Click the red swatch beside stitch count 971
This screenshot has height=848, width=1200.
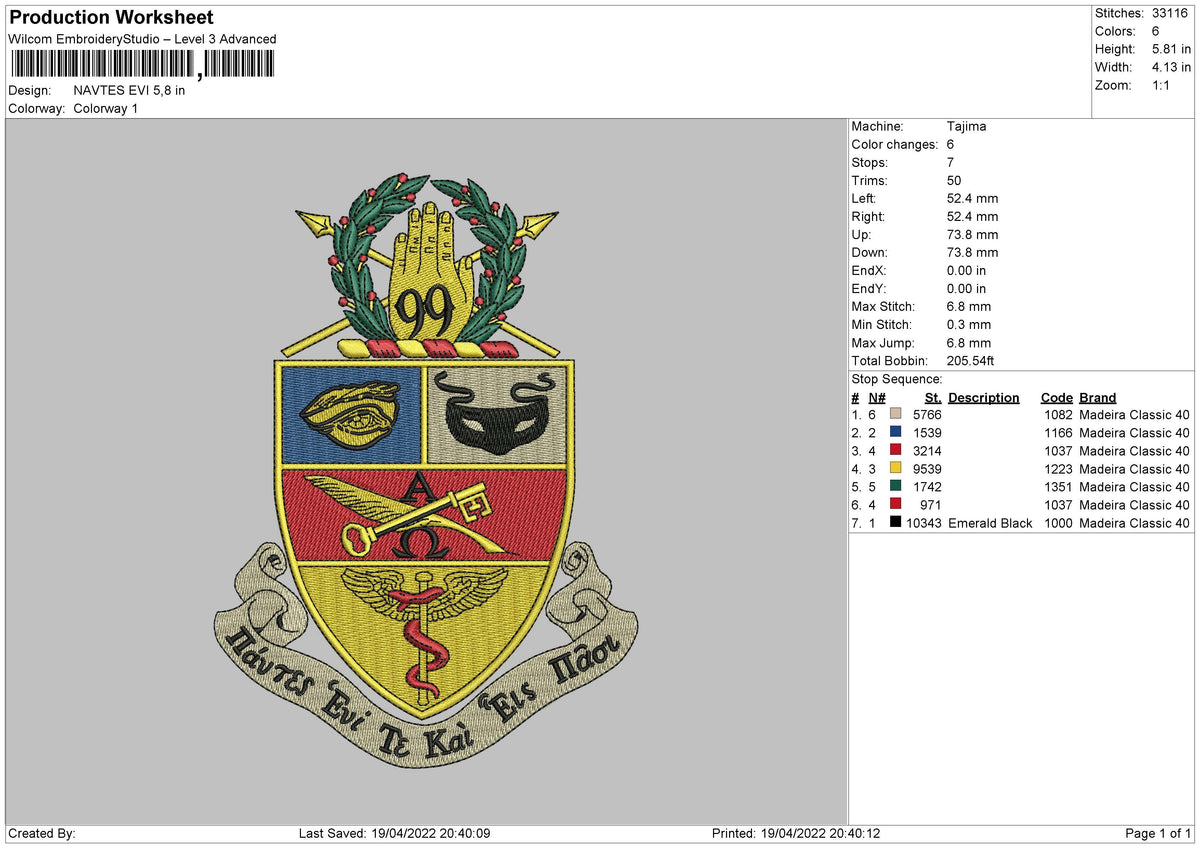coord(895,504)
